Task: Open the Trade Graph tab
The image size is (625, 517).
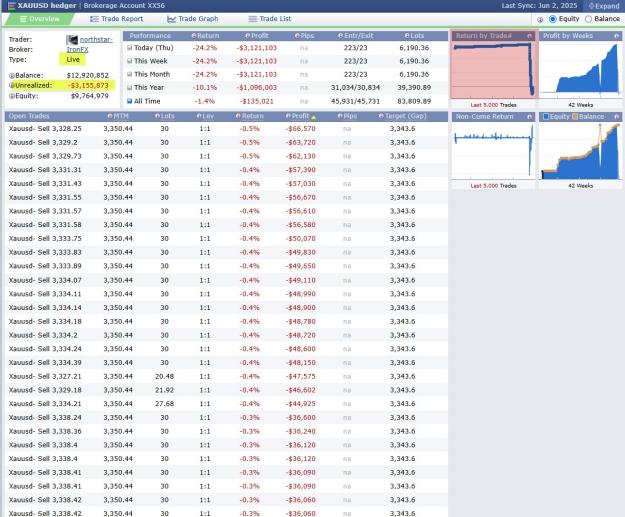Action: [x=193, y=19]
